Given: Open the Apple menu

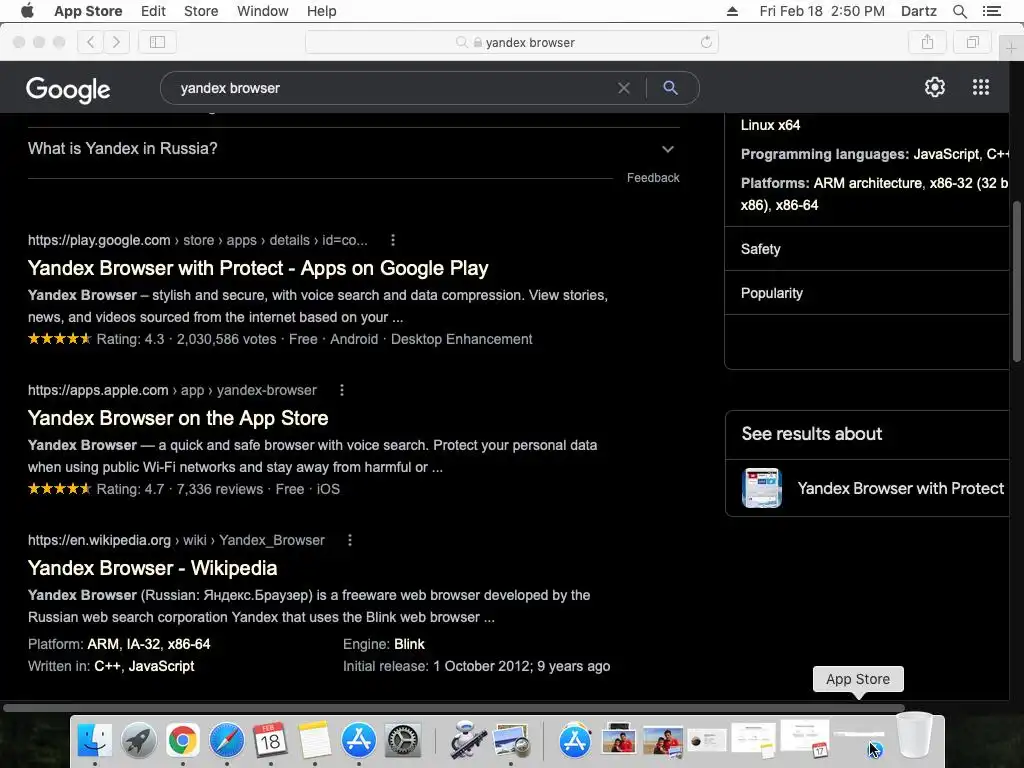Looking at the screenshot, I should [x=27, y=11].
